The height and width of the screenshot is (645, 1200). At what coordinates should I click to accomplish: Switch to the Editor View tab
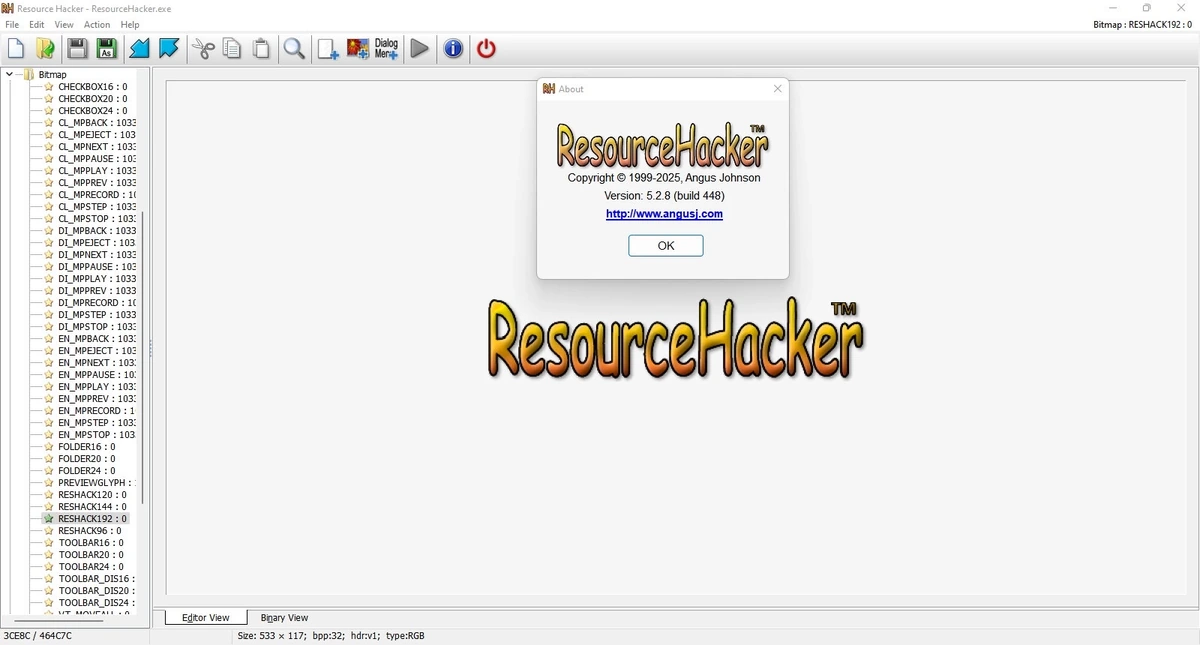[206, 618]
